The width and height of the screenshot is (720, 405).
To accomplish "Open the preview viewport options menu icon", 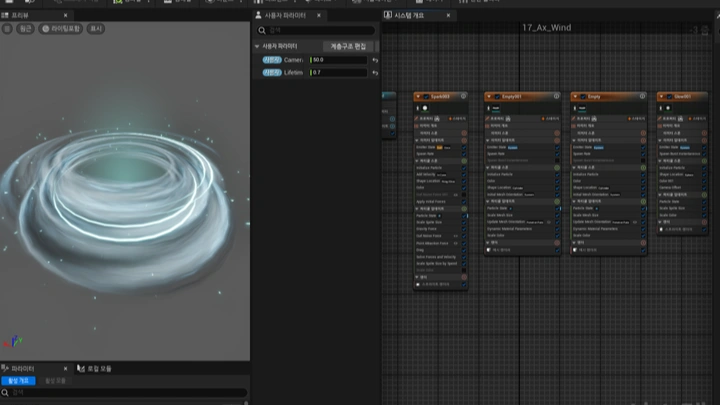I will pyautogui.click(x=9, y=29).
